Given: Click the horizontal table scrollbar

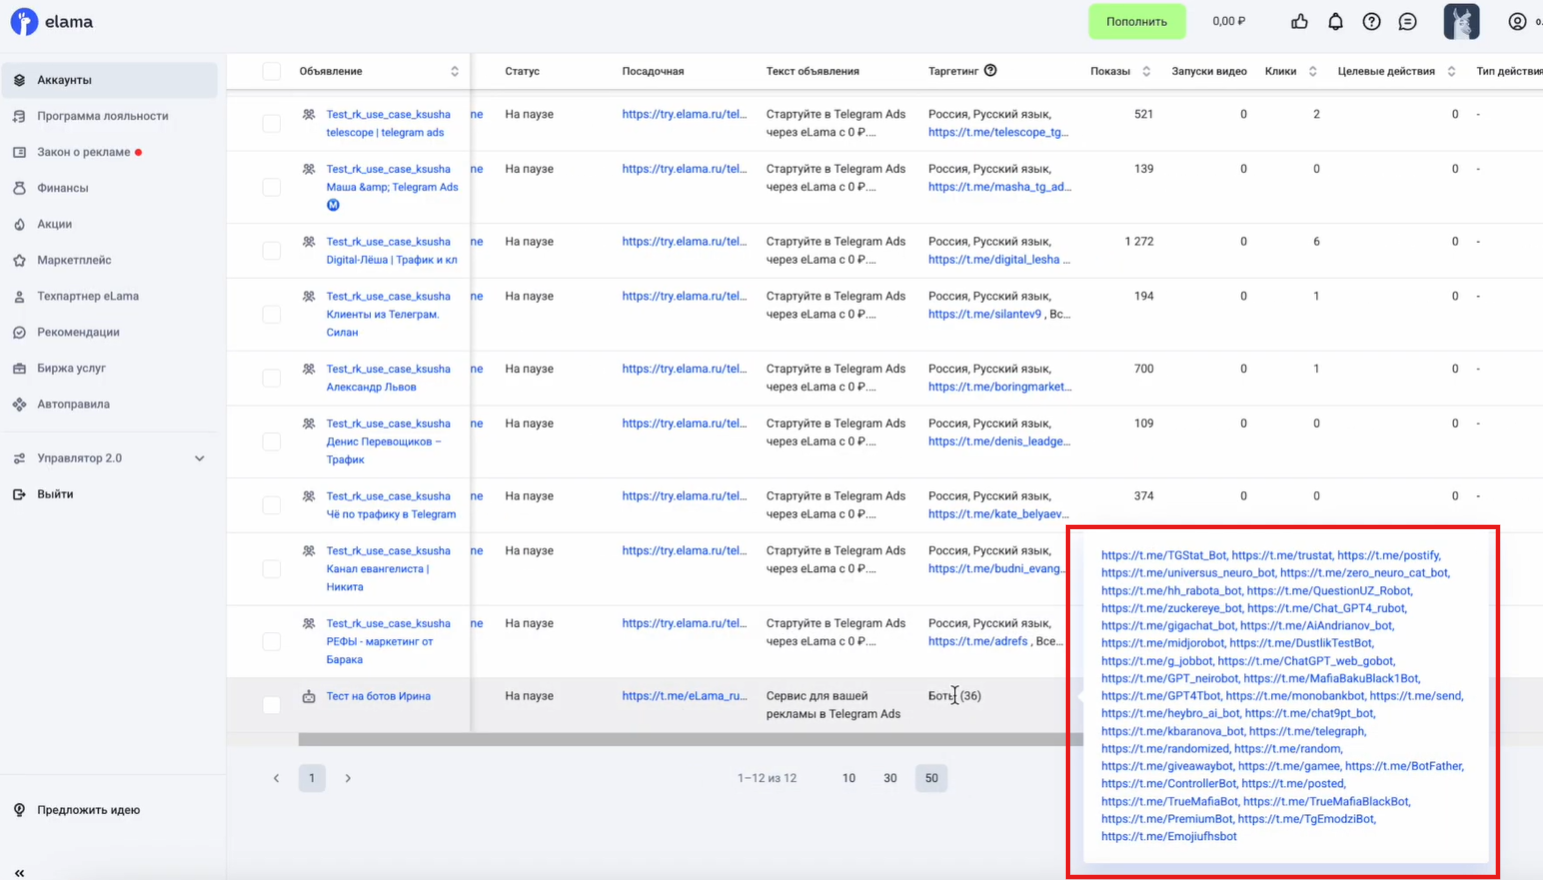Looking at the screenshot, I should pos(680,740).
